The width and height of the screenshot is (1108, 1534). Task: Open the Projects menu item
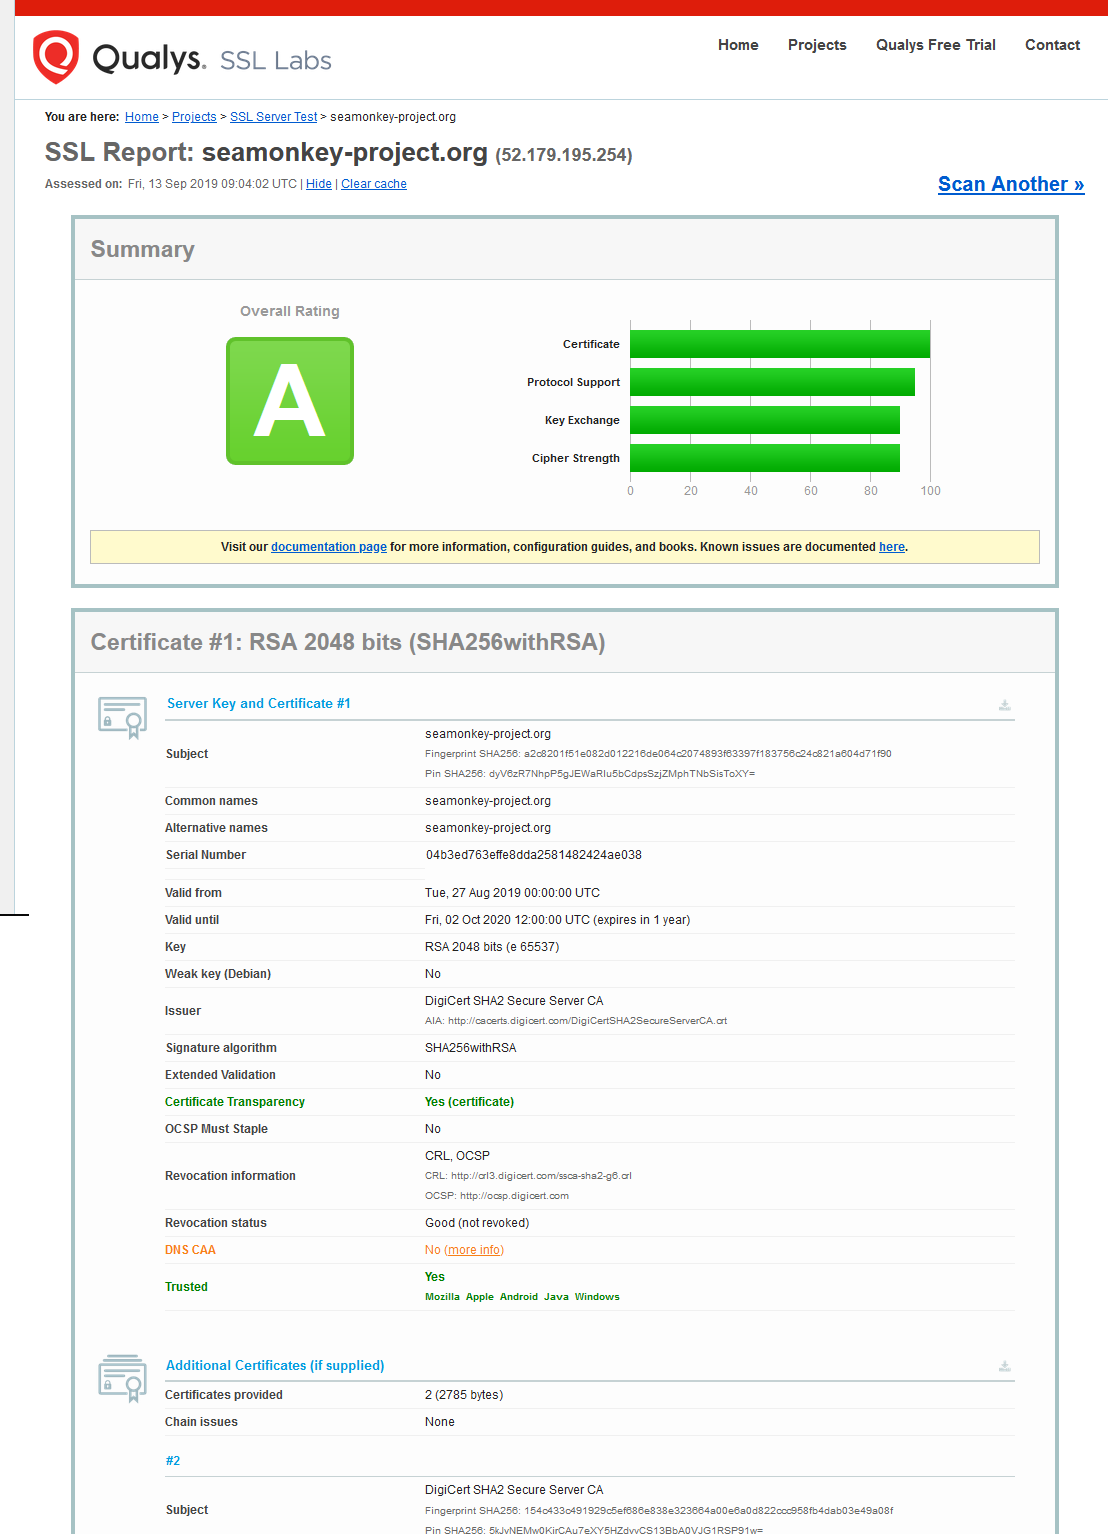[x=817, y=45]
